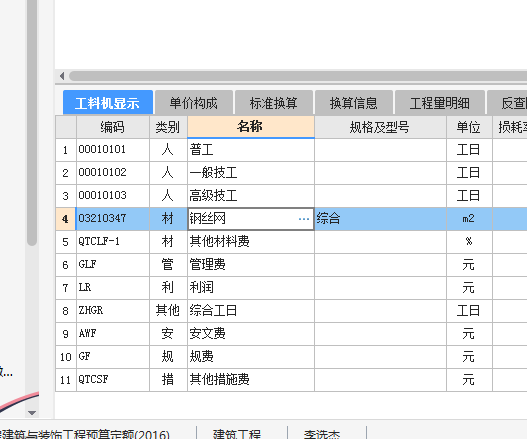
Task: Click the 元 unit cell of 管理费 row
Action: click(x=469, y=265)
